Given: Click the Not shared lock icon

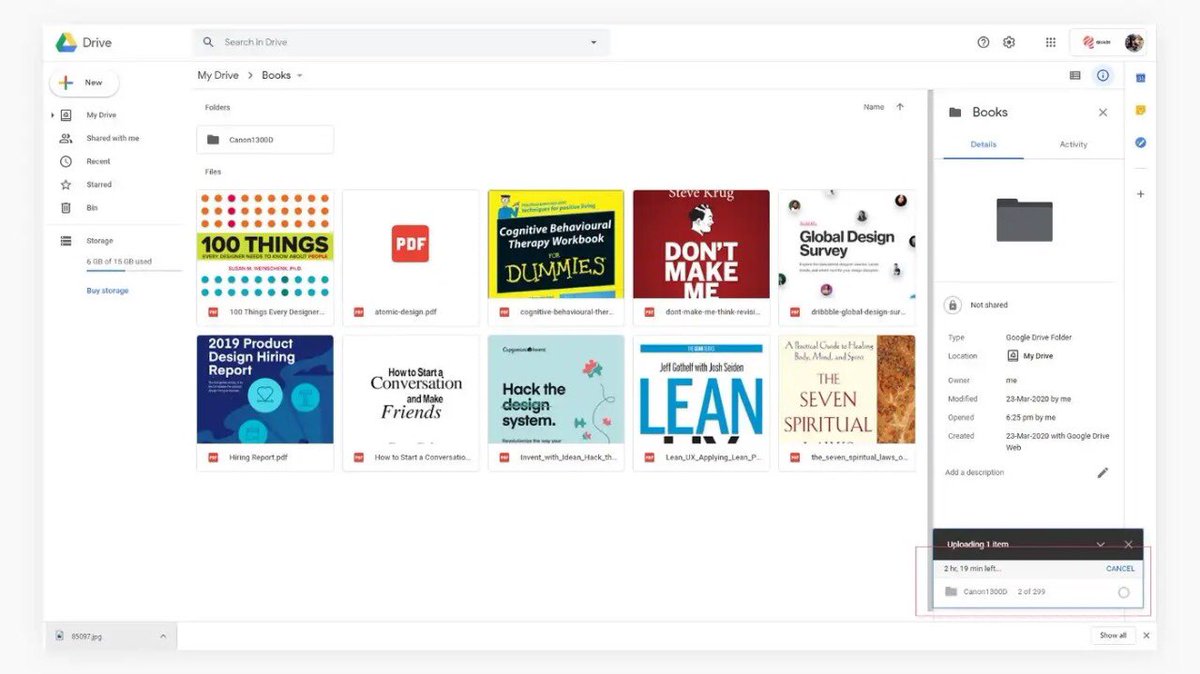Looking at the screenshot, I should 953,305.
